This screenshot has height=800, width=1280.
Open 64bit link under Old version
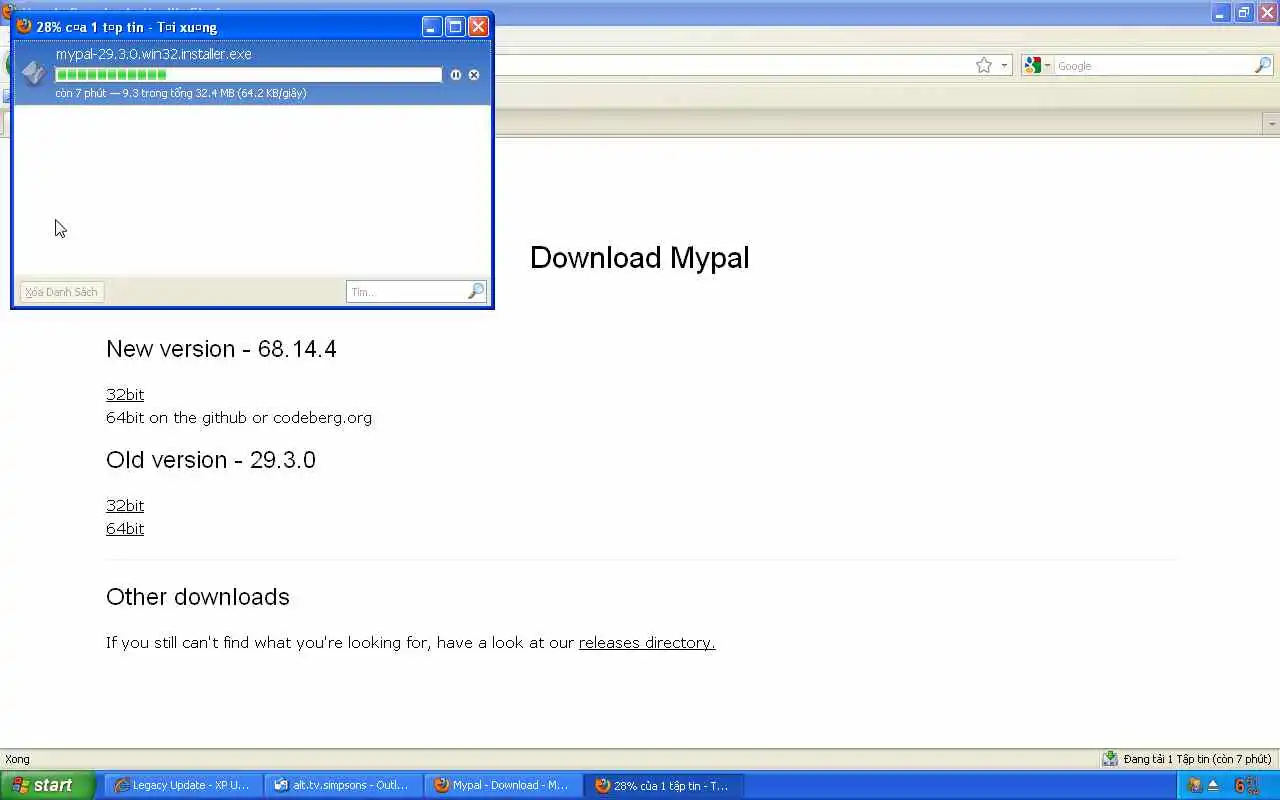(125, 528)
